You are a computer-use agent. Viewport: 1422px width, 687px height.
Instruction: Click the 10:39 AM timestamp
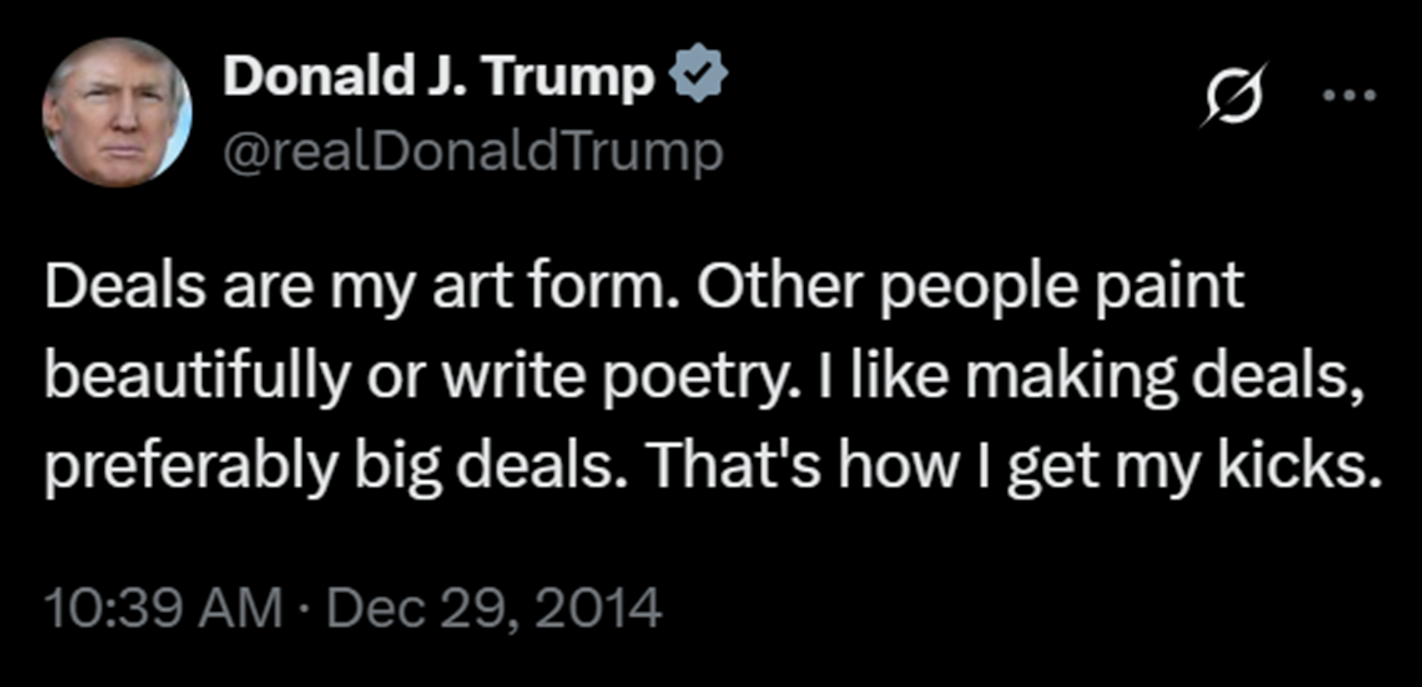tap(163, 607)
